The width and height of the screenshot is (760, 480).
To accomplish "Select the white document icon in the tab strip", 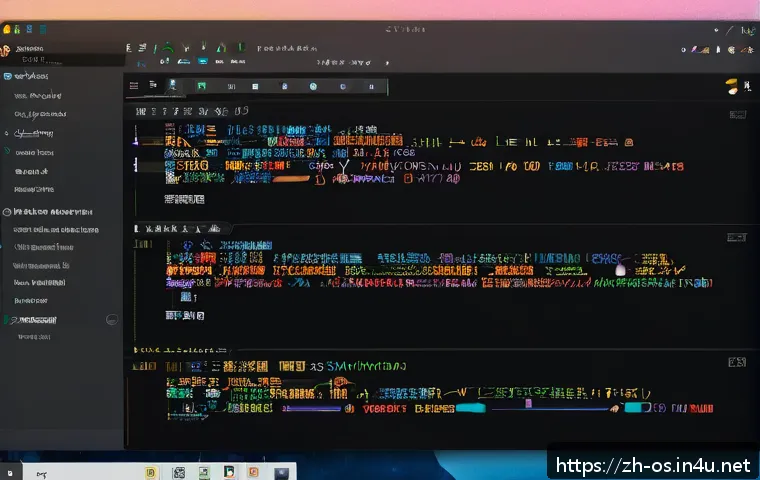I will click(x=255, y=86).
